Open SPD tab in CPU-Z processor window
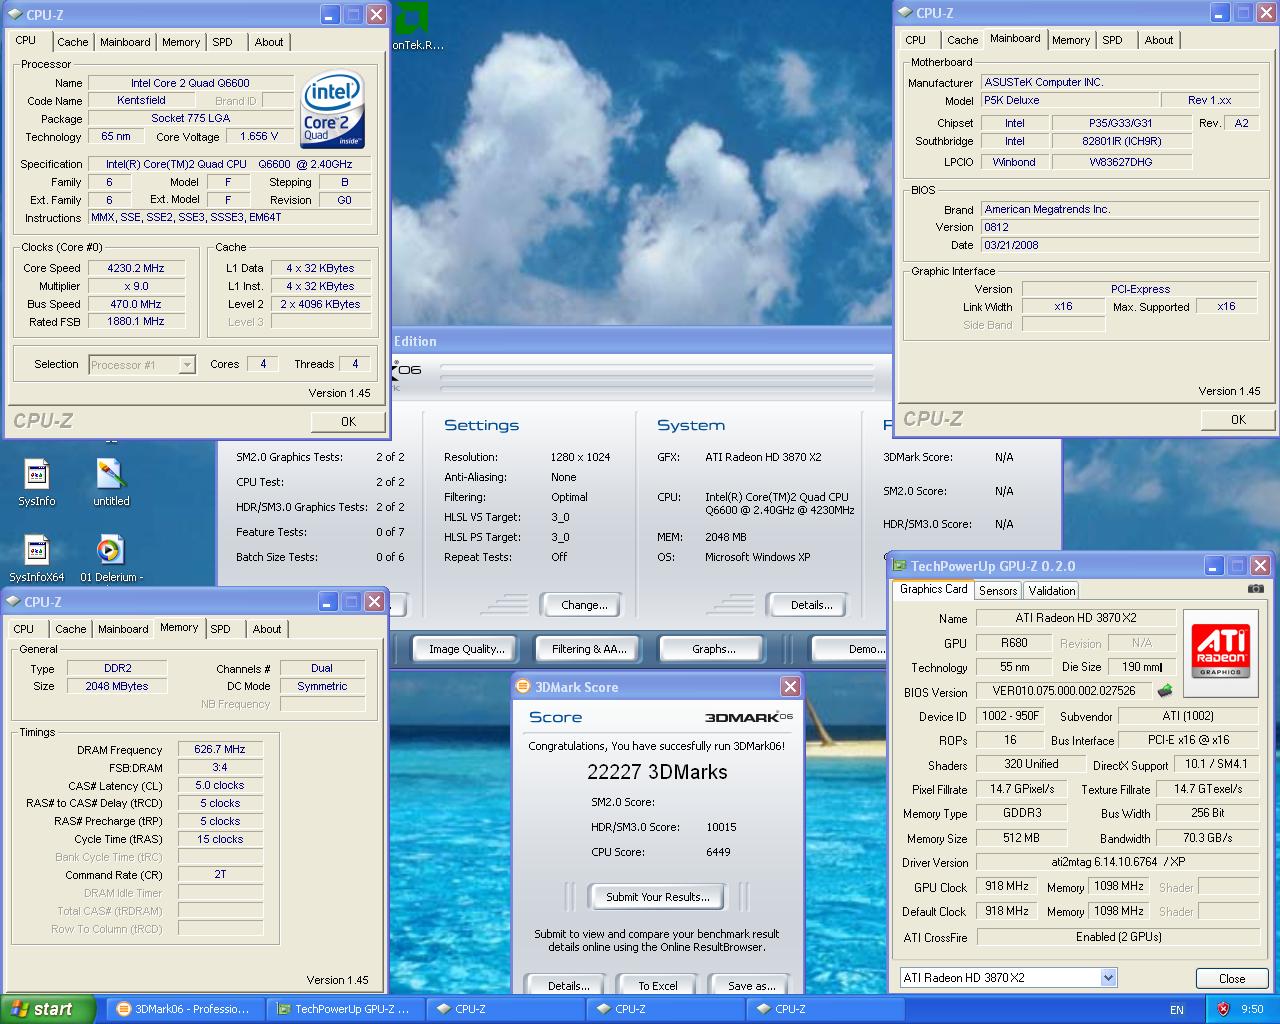 tap(223, 42)
